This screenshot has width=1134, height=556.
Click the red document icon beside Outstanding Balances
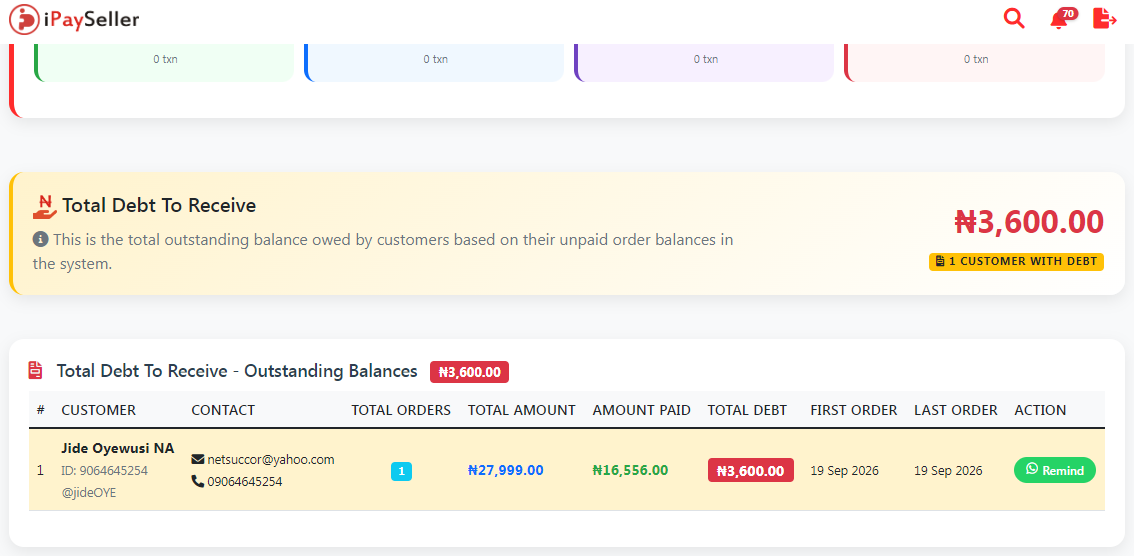[35, 371]
